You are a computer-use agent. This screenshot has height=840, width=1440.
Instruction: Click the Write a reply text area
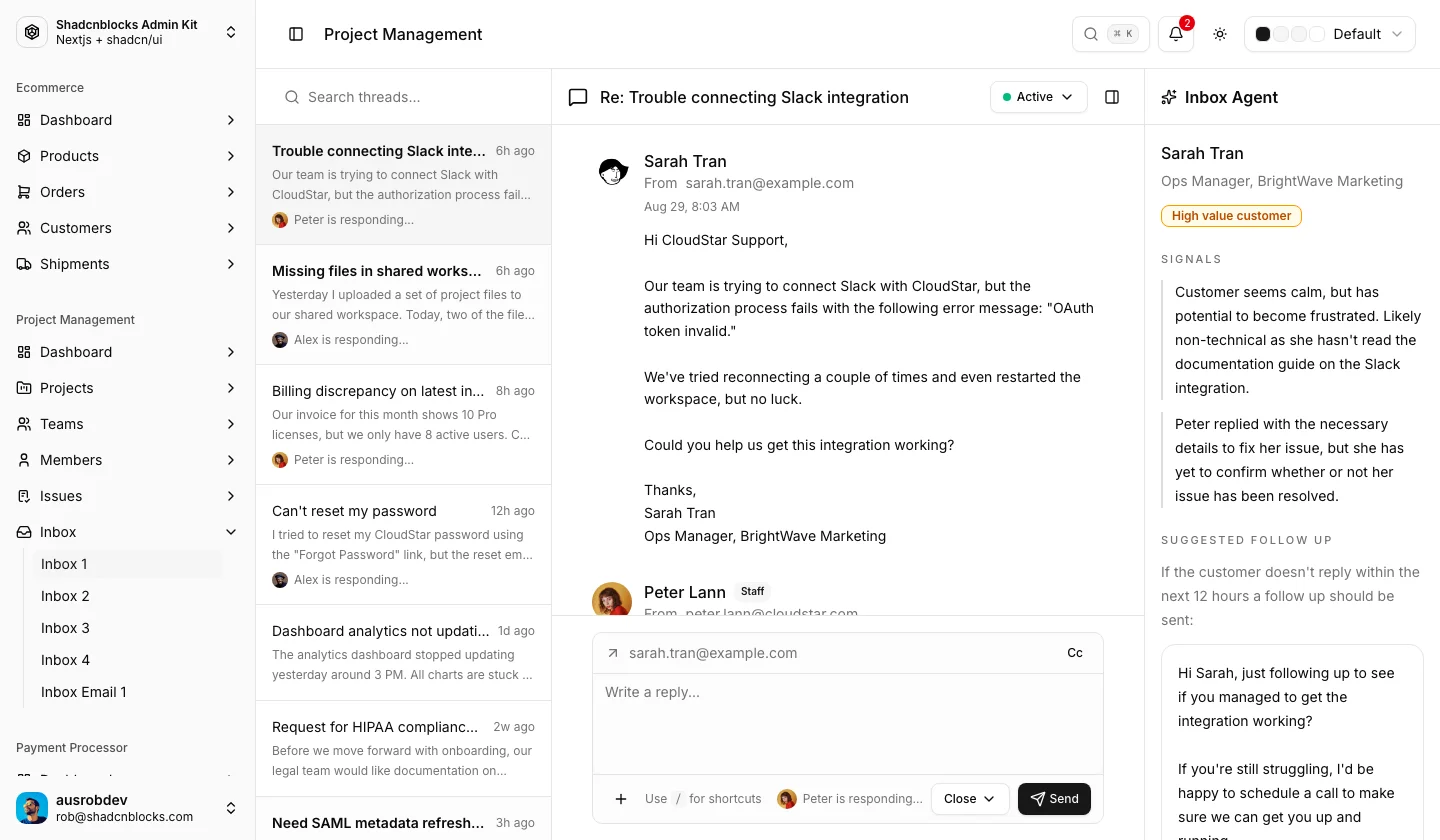coord(848,722)
